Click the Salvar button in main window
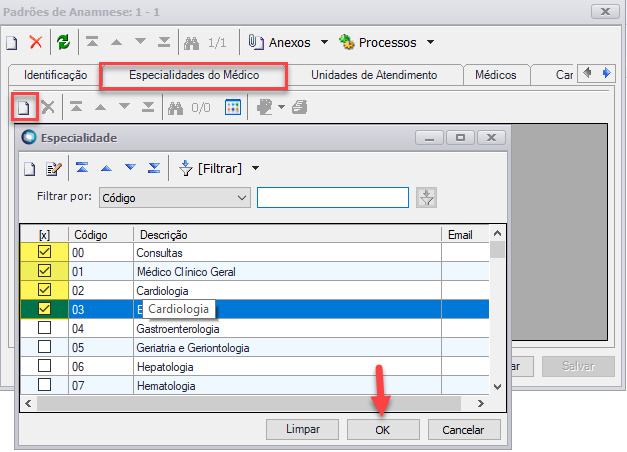This screenshot has width=627, height=452. tap(578, 366)
